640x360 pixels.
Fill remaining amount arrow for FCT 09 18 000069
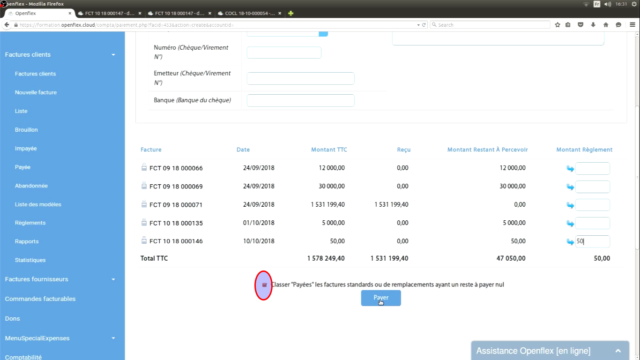570,187
